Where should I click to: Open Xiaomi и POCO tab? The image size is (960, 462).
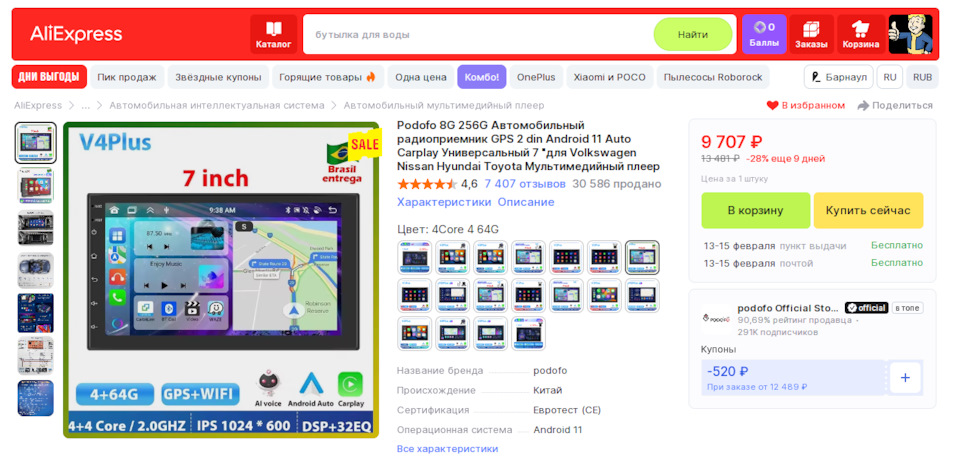pos(609,77)
